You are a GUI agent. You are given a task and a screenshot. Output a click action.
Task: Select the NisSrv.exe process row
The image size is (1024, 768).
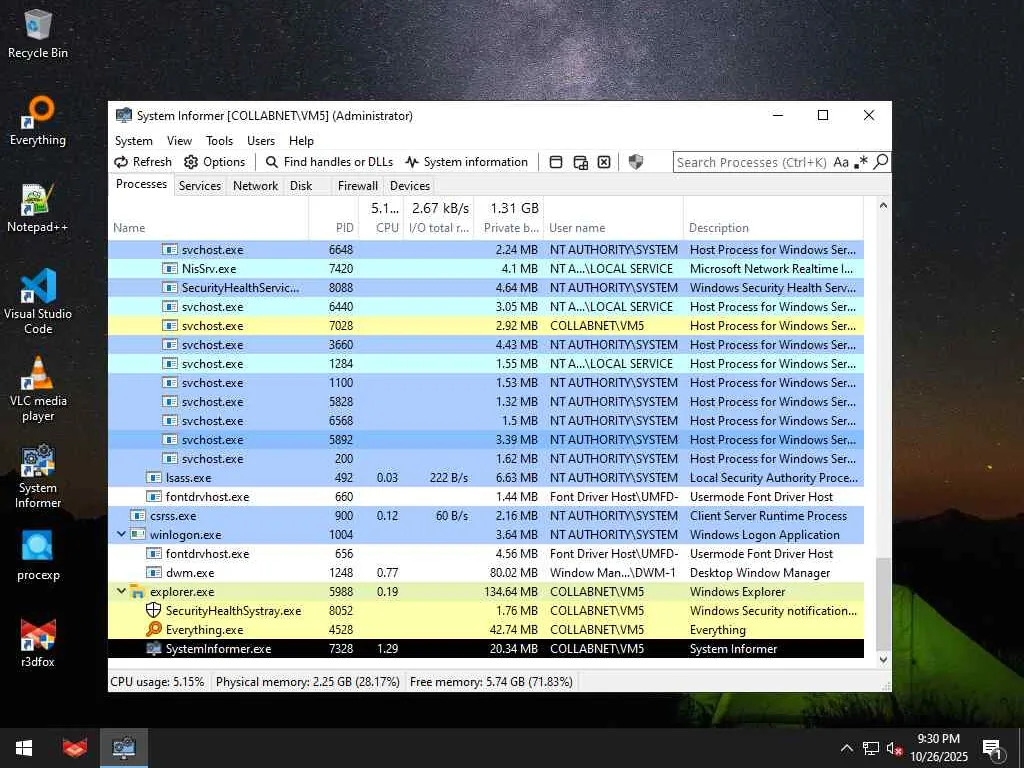[486, 268]
